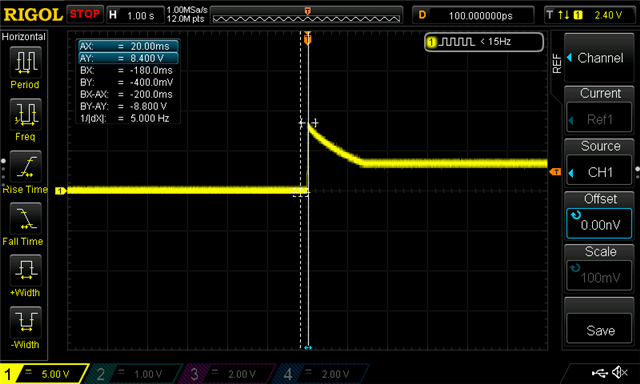The image size is (640, 384).
Task: Click the orange trigger level marker on right edge
Action: coord(555,172)
